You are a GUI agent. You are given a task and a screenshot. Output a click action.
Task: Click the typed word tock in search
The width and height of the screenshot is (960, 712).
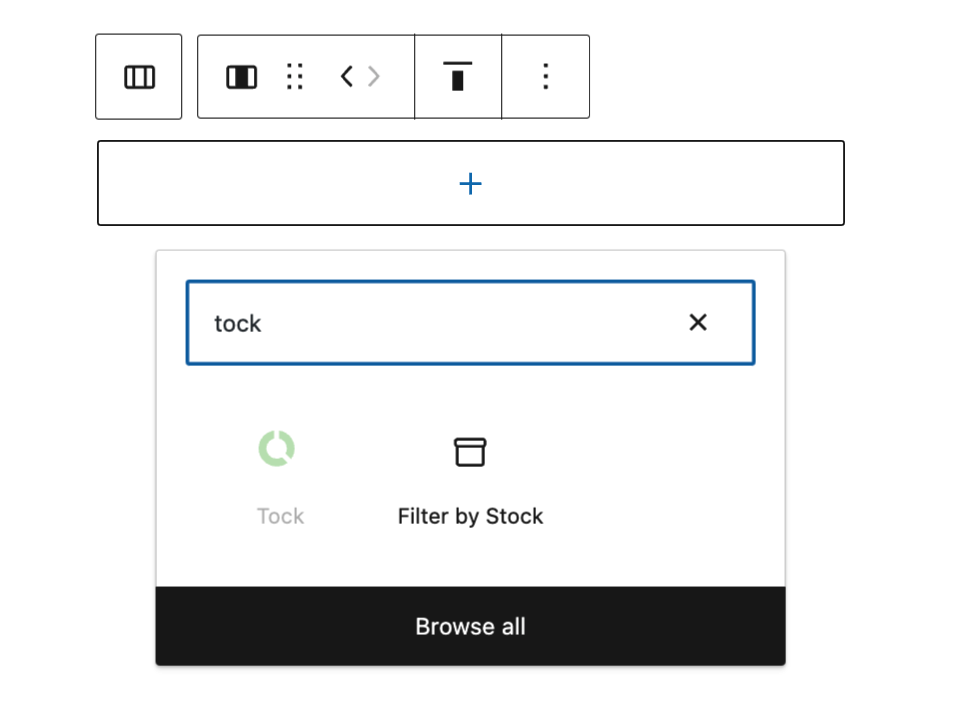238,323
